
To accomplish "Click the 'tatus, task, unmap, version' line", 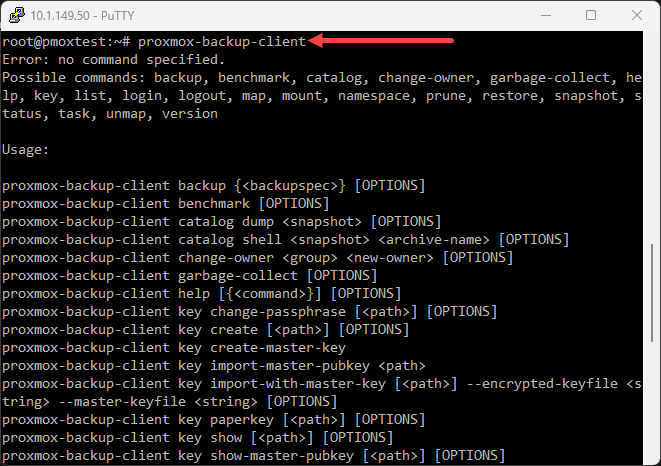I will tap(110, 113).
